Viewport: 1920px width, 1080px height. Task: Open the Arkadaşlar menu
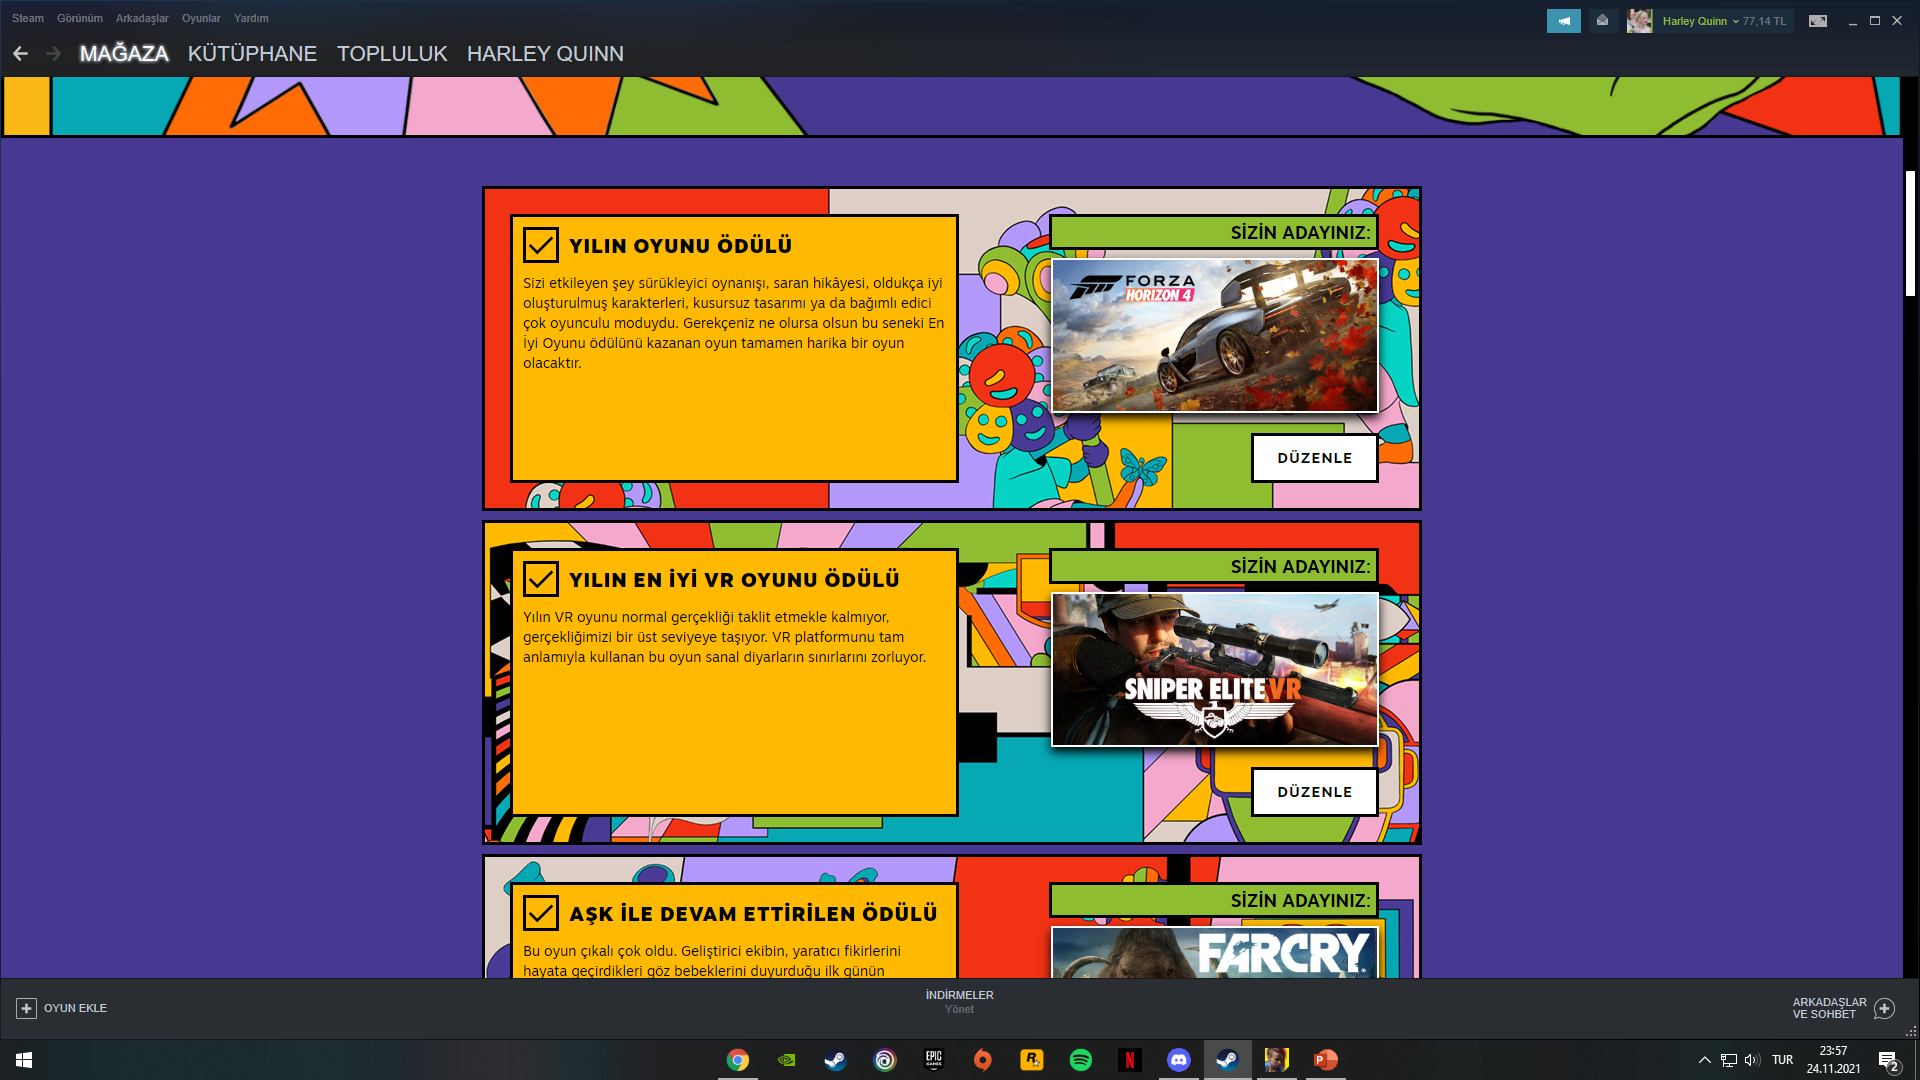point(142,18)
